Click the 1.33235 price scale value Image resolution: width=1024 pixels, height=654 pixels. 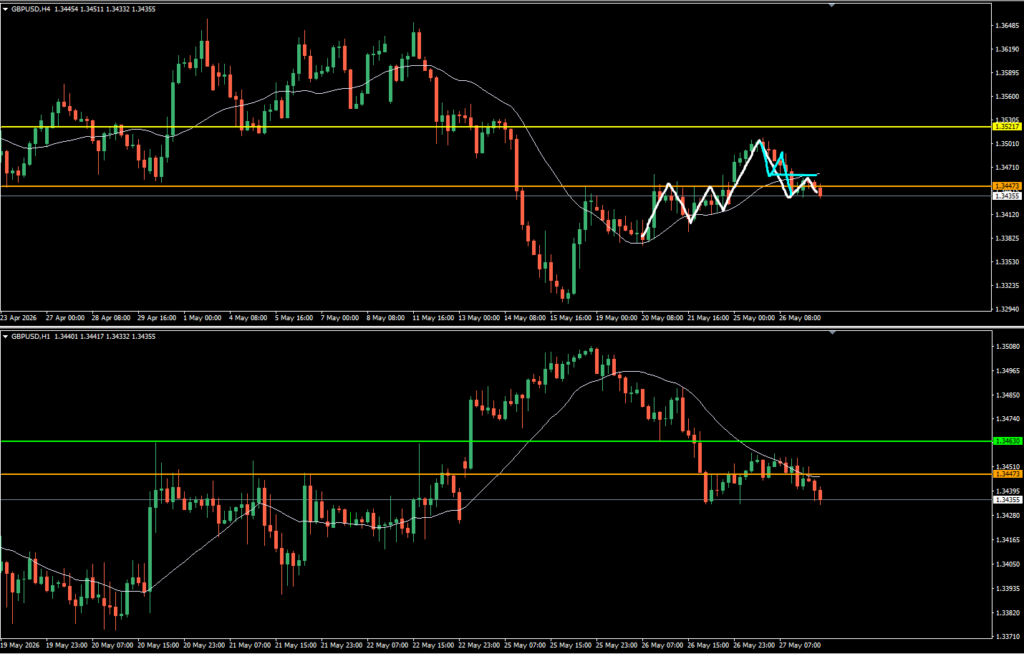point(1006,286)
